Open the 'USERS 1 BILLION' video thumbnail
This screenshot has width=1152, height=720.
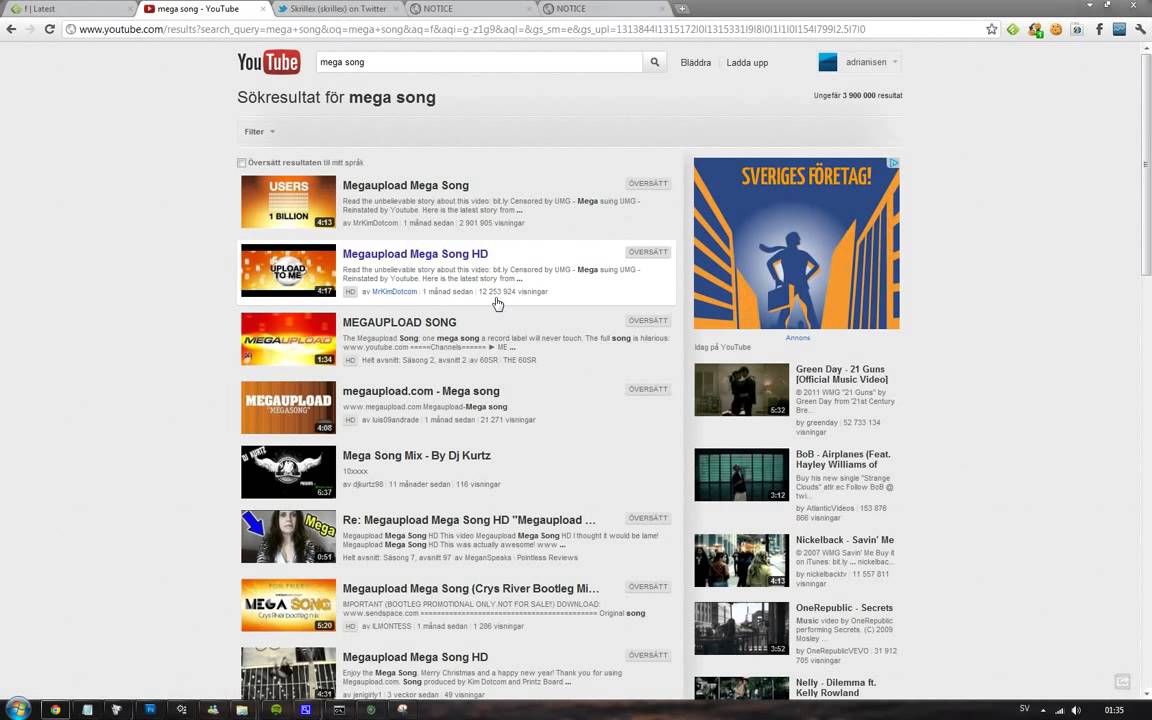288,202
